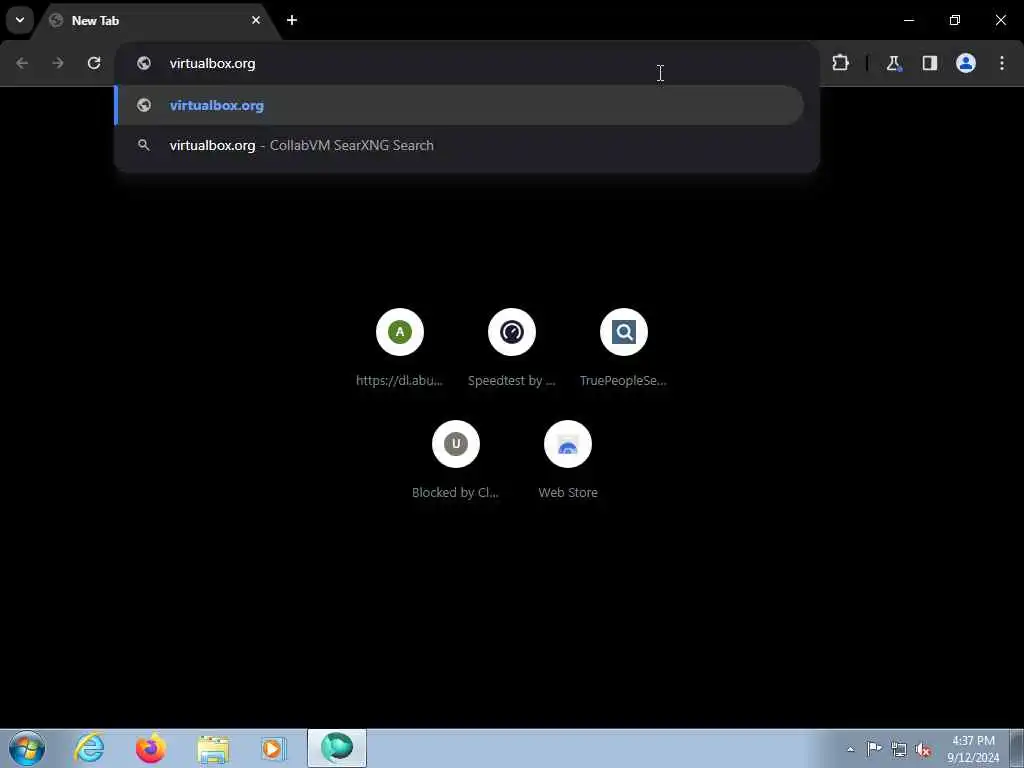Open the Speedtest shortcut
This screenshot has width=1024, height=768.
click(512, 348)
